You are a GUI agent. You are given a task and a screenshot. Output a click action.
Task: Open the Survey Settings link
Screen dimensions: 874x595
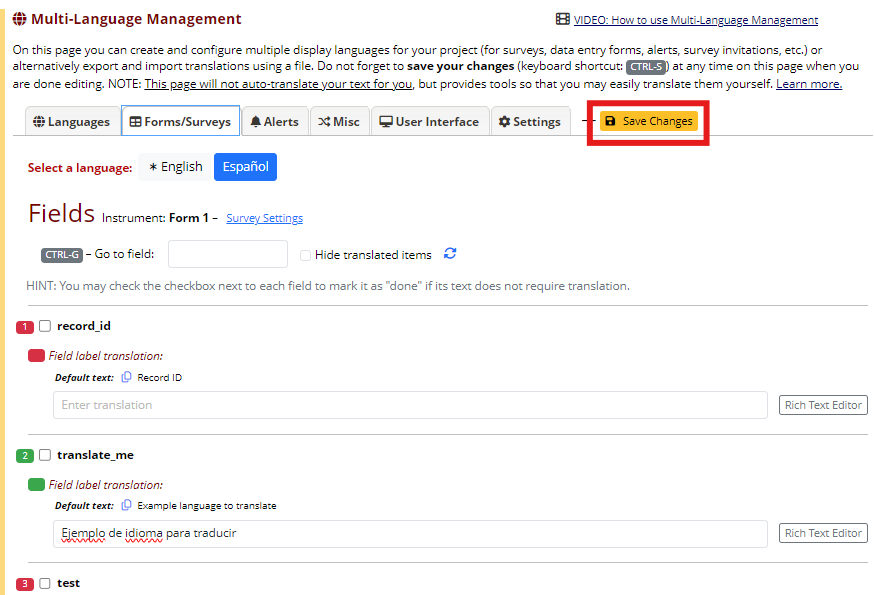click(265, 218)
